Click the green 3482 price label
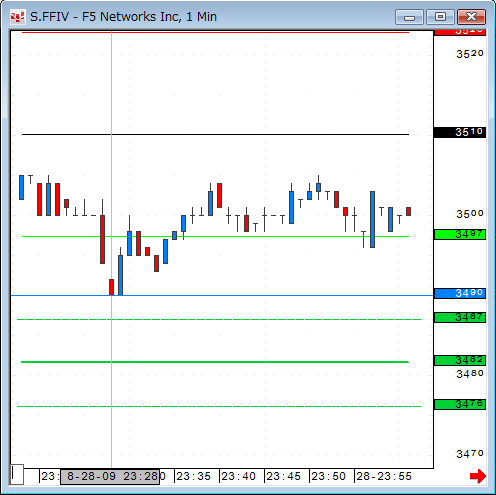 click(x=460, y=360)
